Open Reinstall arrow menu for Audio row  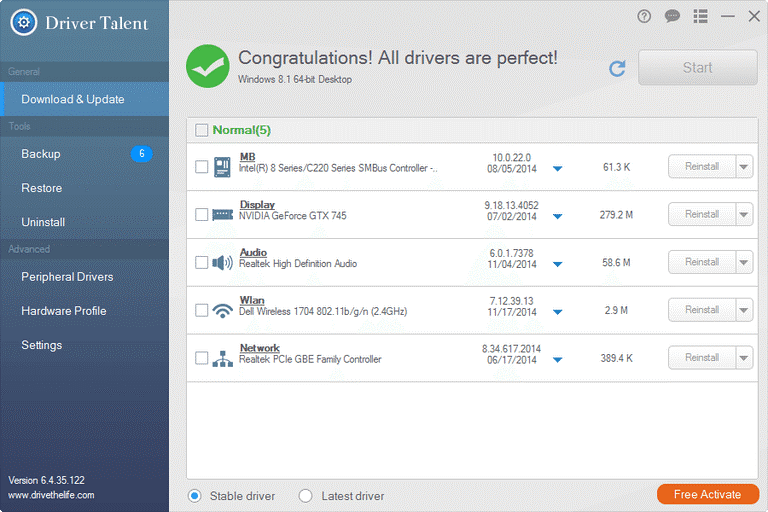point(744,262)
